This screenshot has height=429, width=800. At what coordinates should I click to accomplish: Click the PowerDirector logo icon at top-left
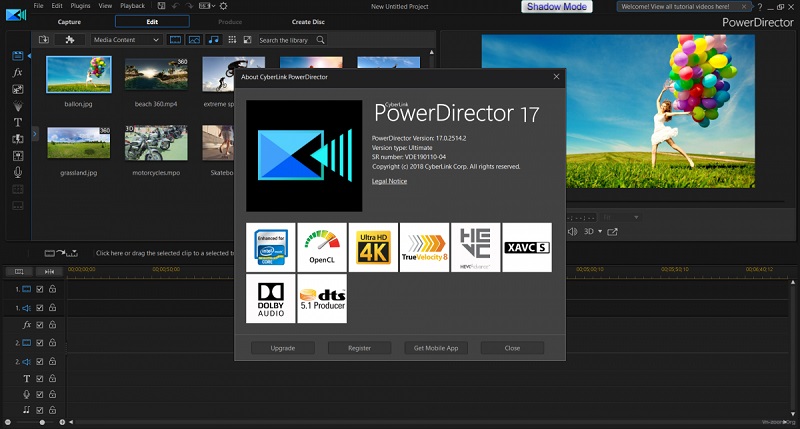(16, 14)
